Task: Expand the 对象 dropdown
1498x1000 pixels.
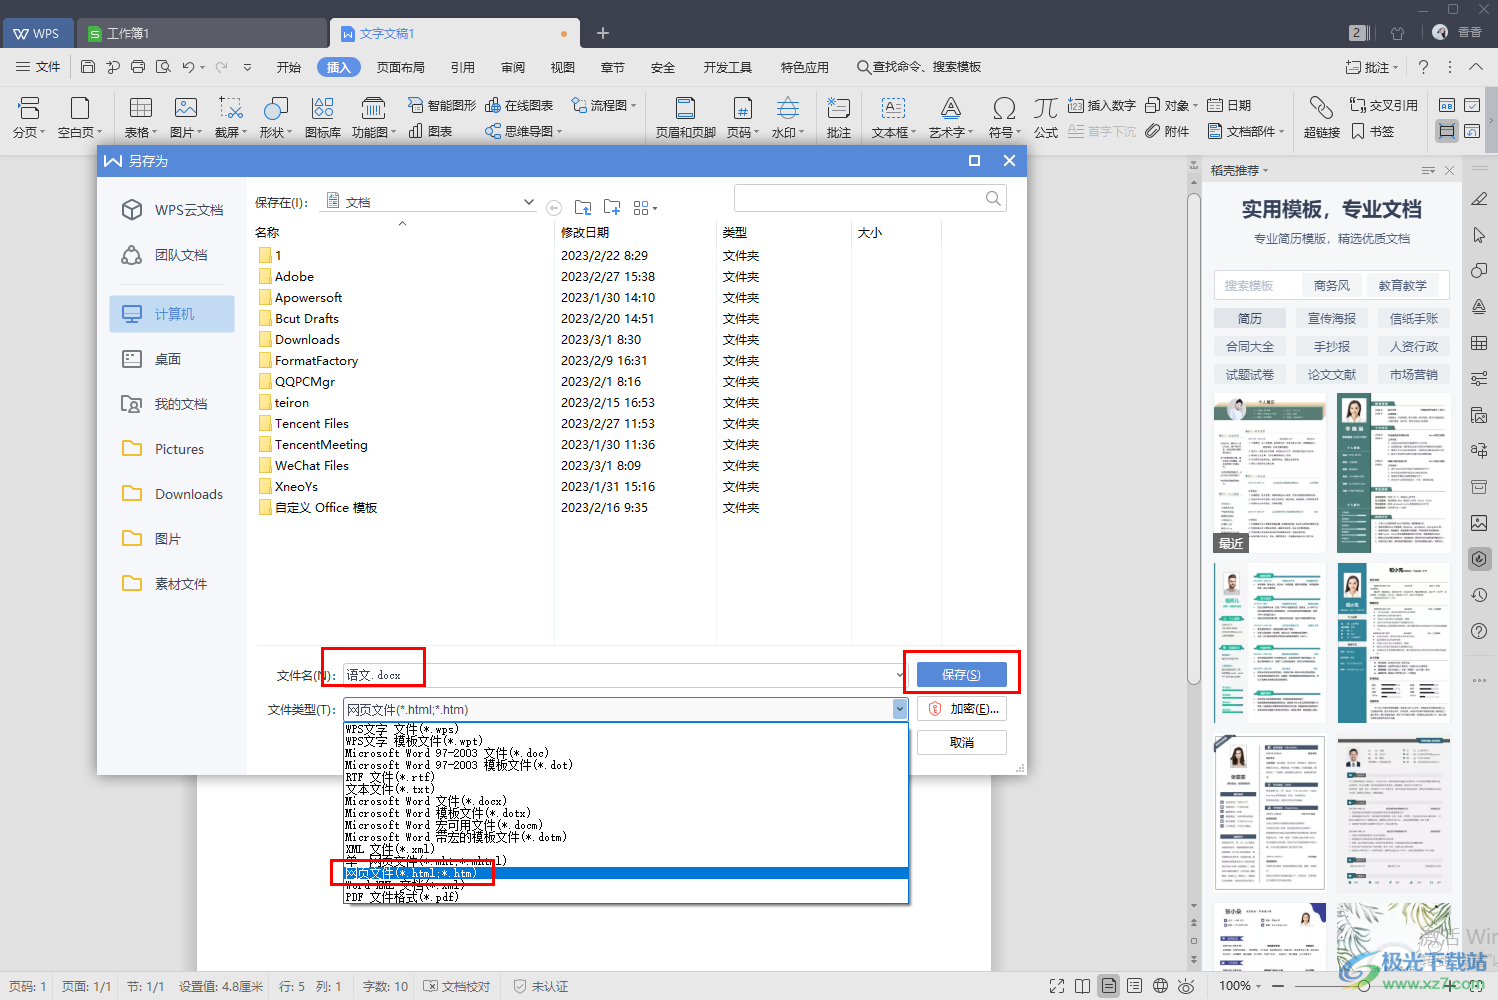Action: pos(1195,105)
